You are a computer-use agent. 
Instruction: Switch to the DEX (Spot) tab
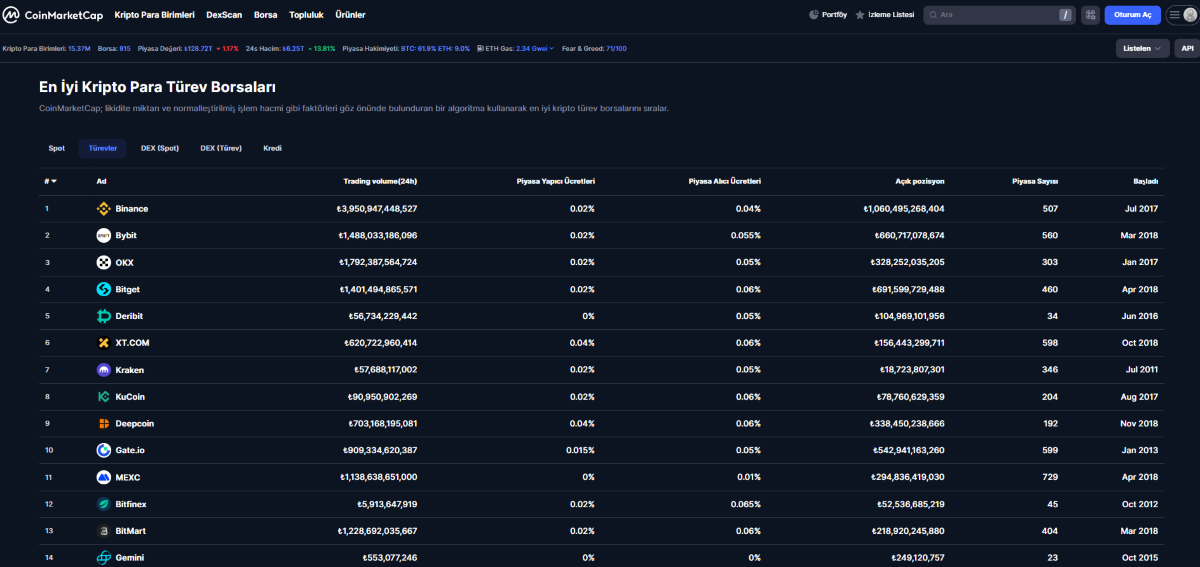click(x=160, y=148)
